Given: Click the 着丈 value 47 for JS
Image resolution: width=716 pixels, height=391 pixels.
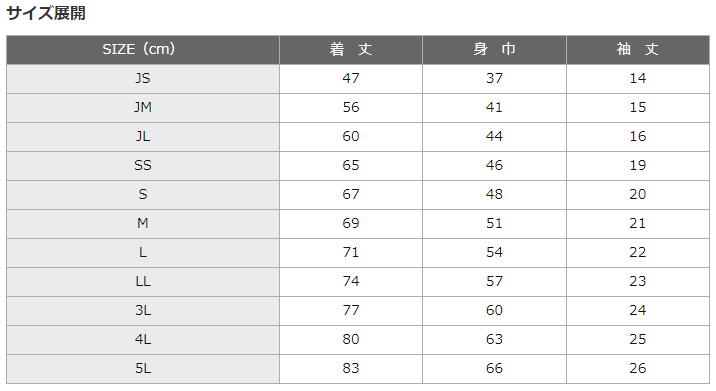Looking at the screenshot, I should [x=351, y=79].
